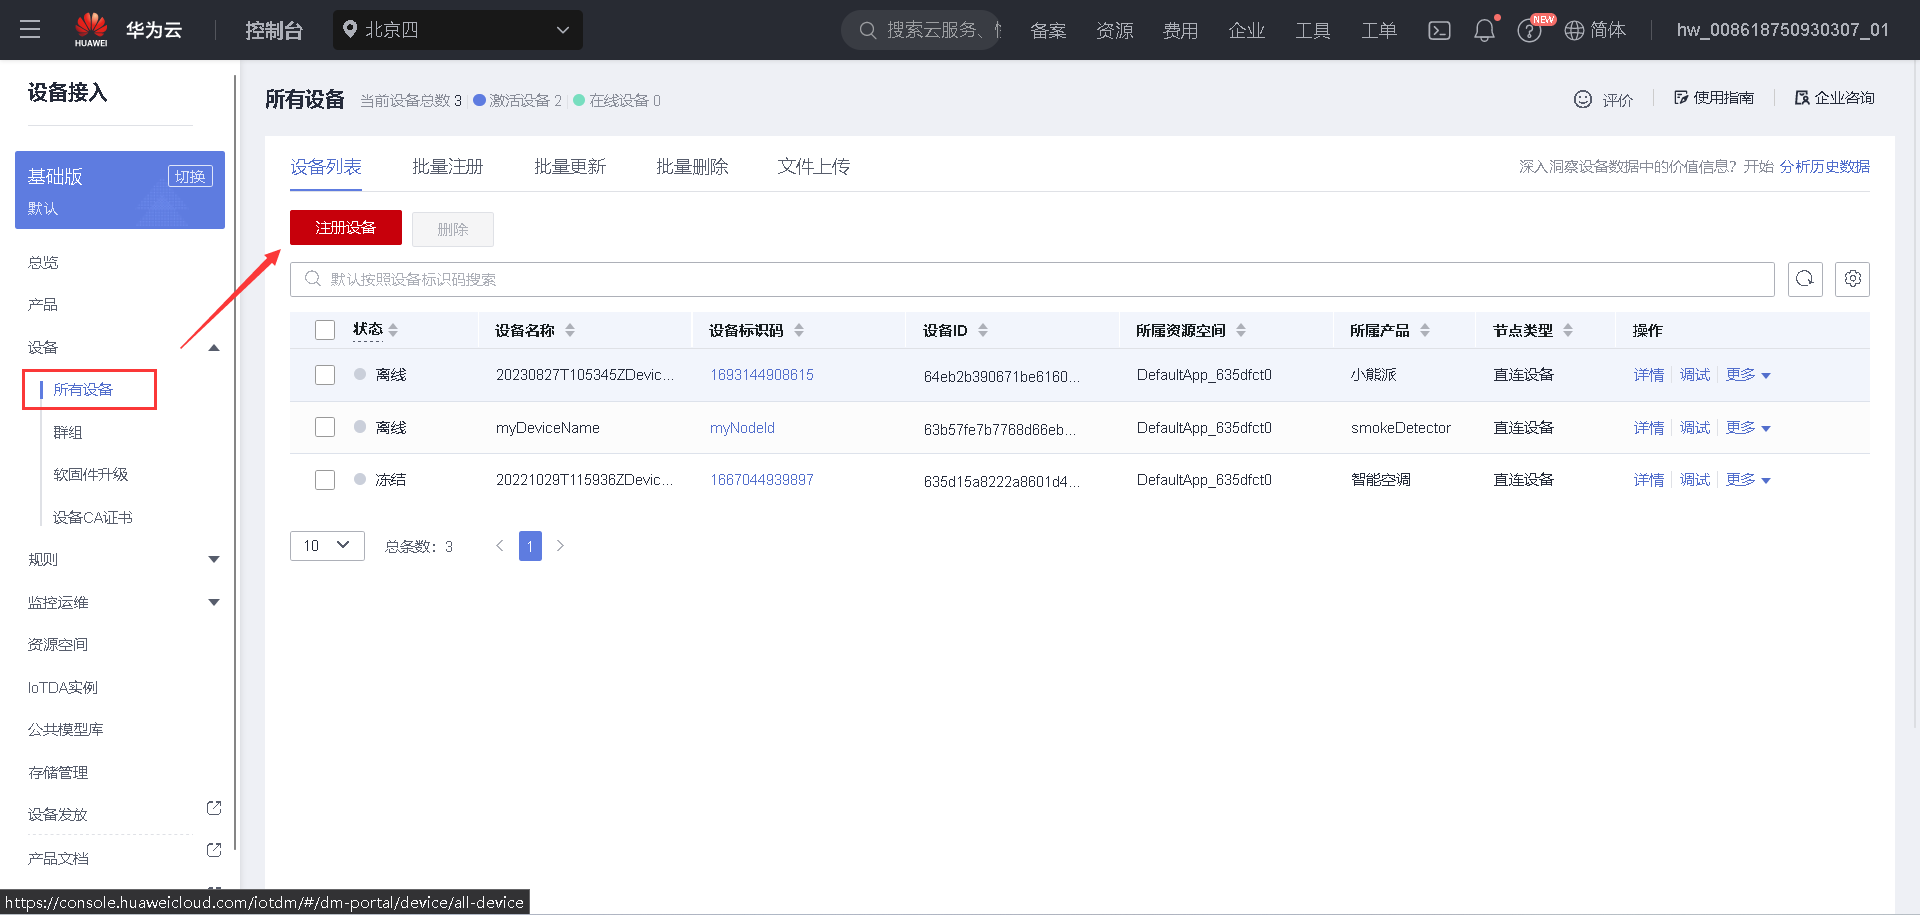Refresh the device list with the refresh icon
The height and width of the screenshot is (915, 1920).
click(1805, 279)
